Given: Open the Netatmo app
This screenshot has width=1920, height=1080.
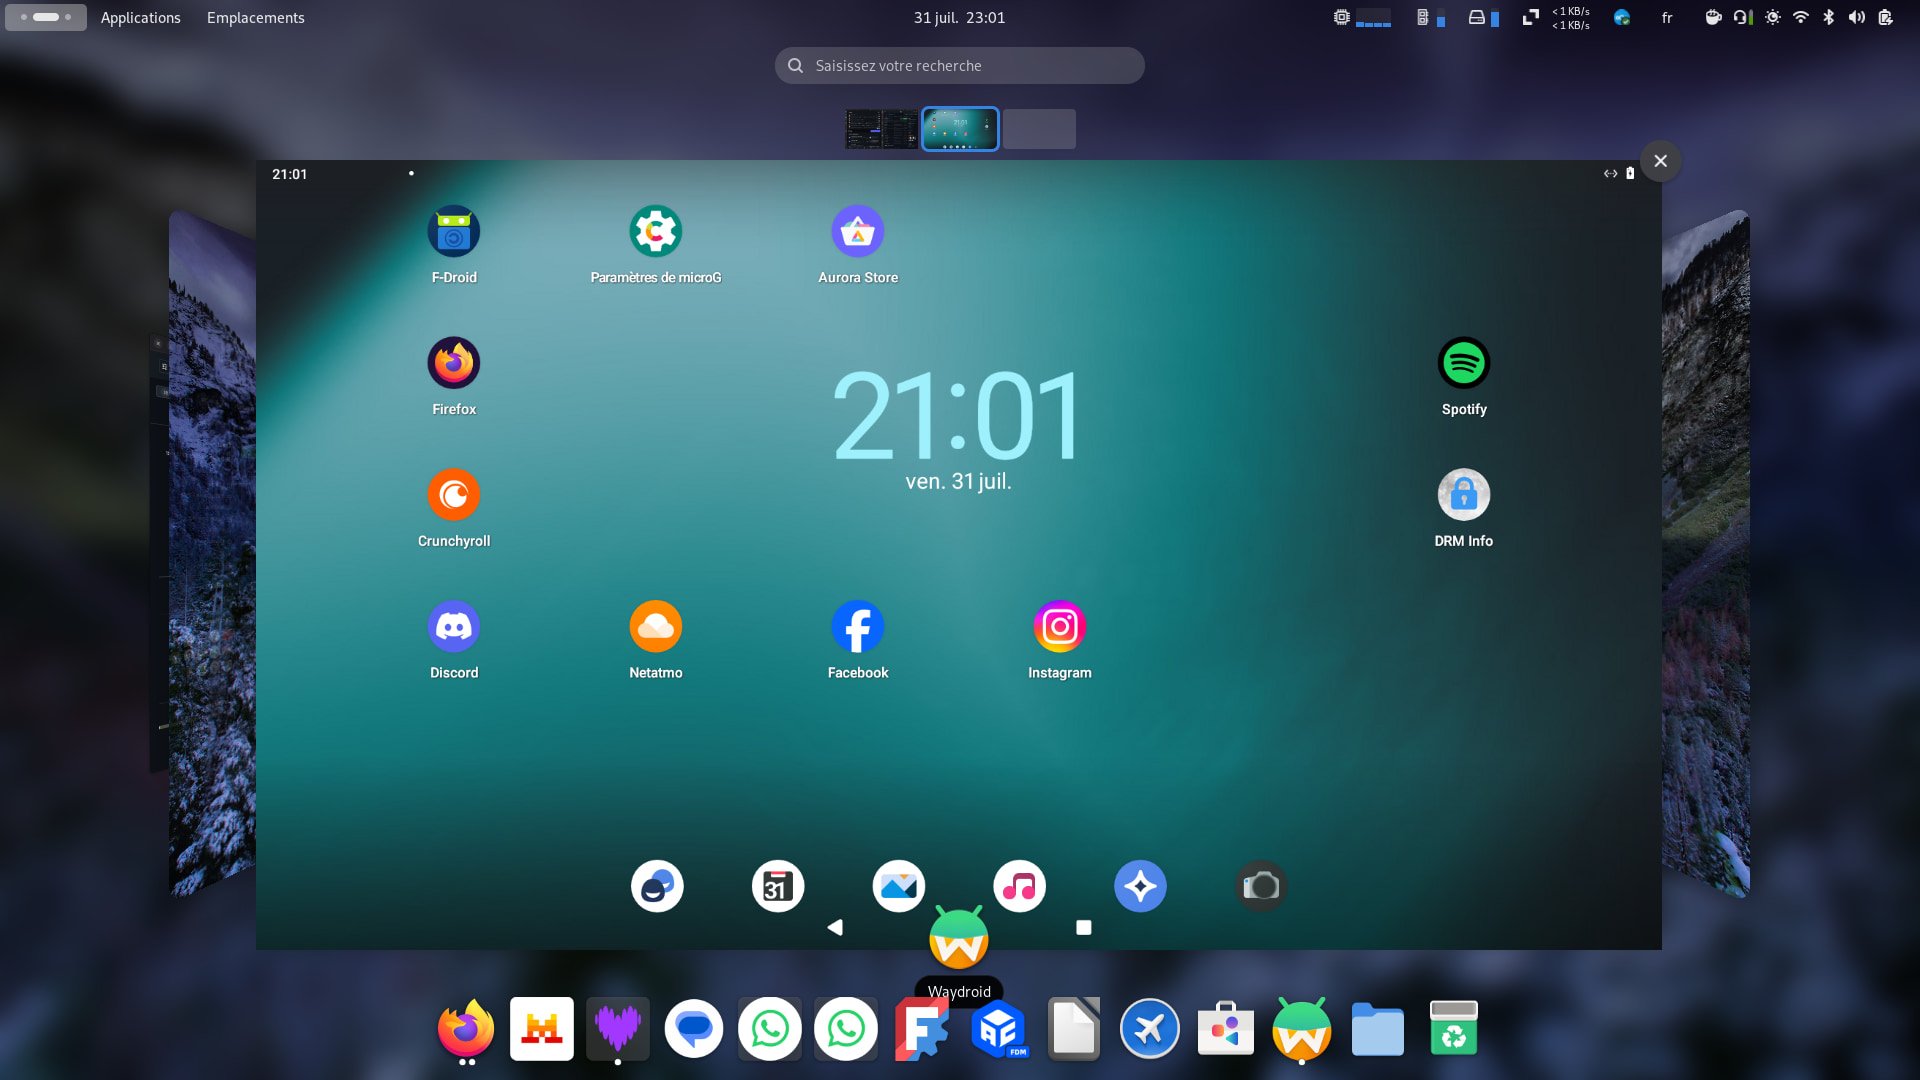Looking at the screenshot, I should [x=656, y=627].
